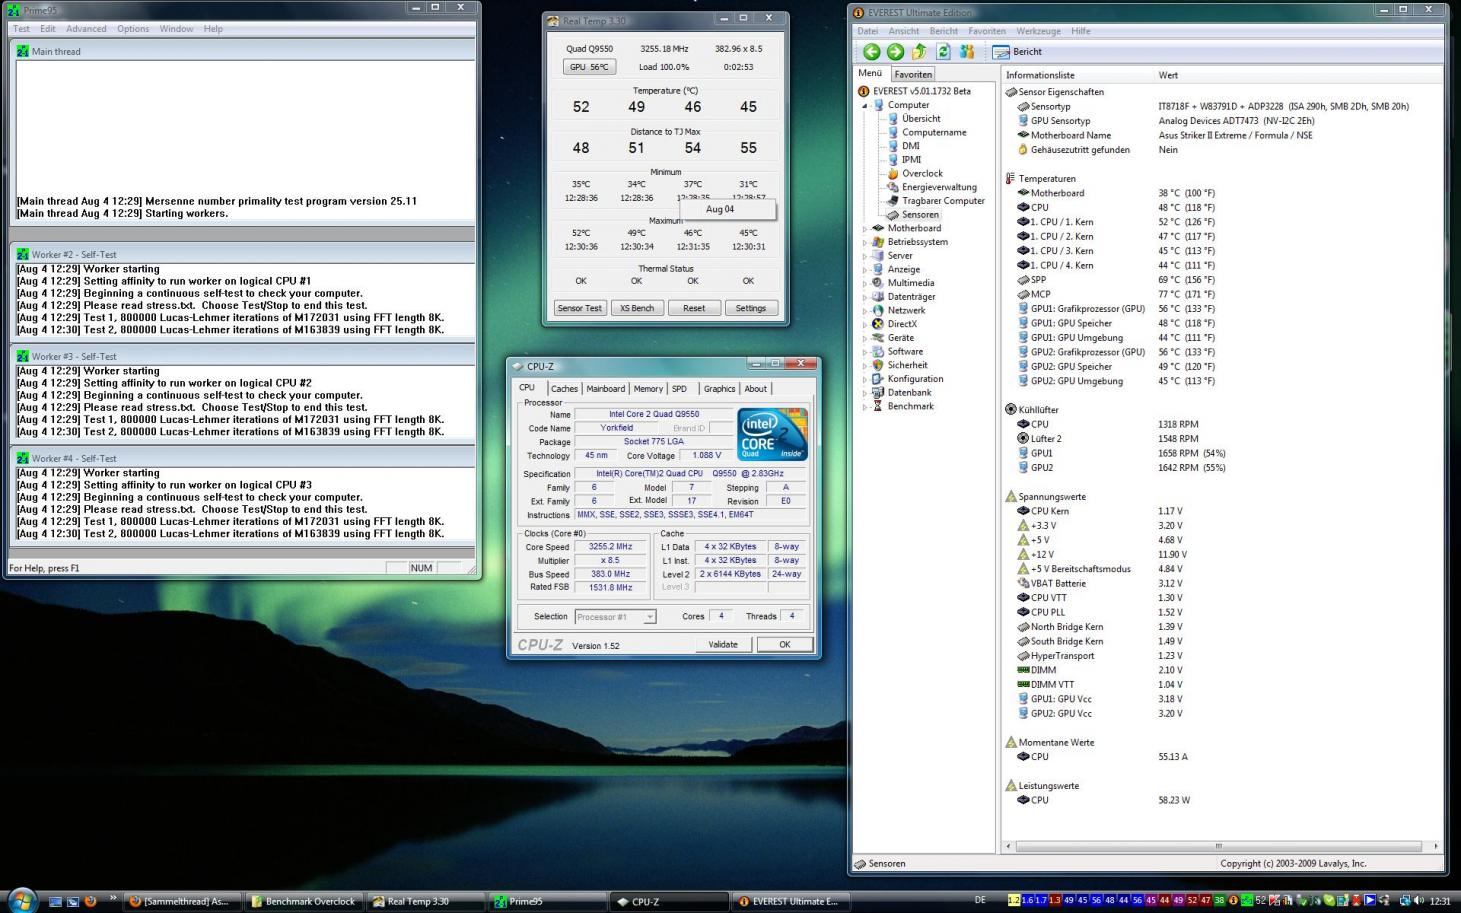The width and height of the screenshot is (1461, 913).
Task: Expand the Motherboard tree node
Action: [865, 228]
